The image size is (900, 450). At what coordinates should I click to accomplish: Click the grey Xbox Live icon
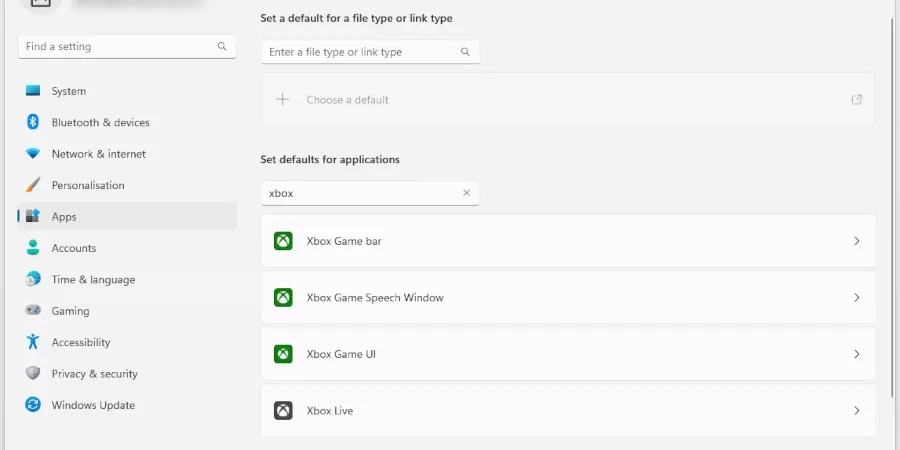(x=283, y=411)
